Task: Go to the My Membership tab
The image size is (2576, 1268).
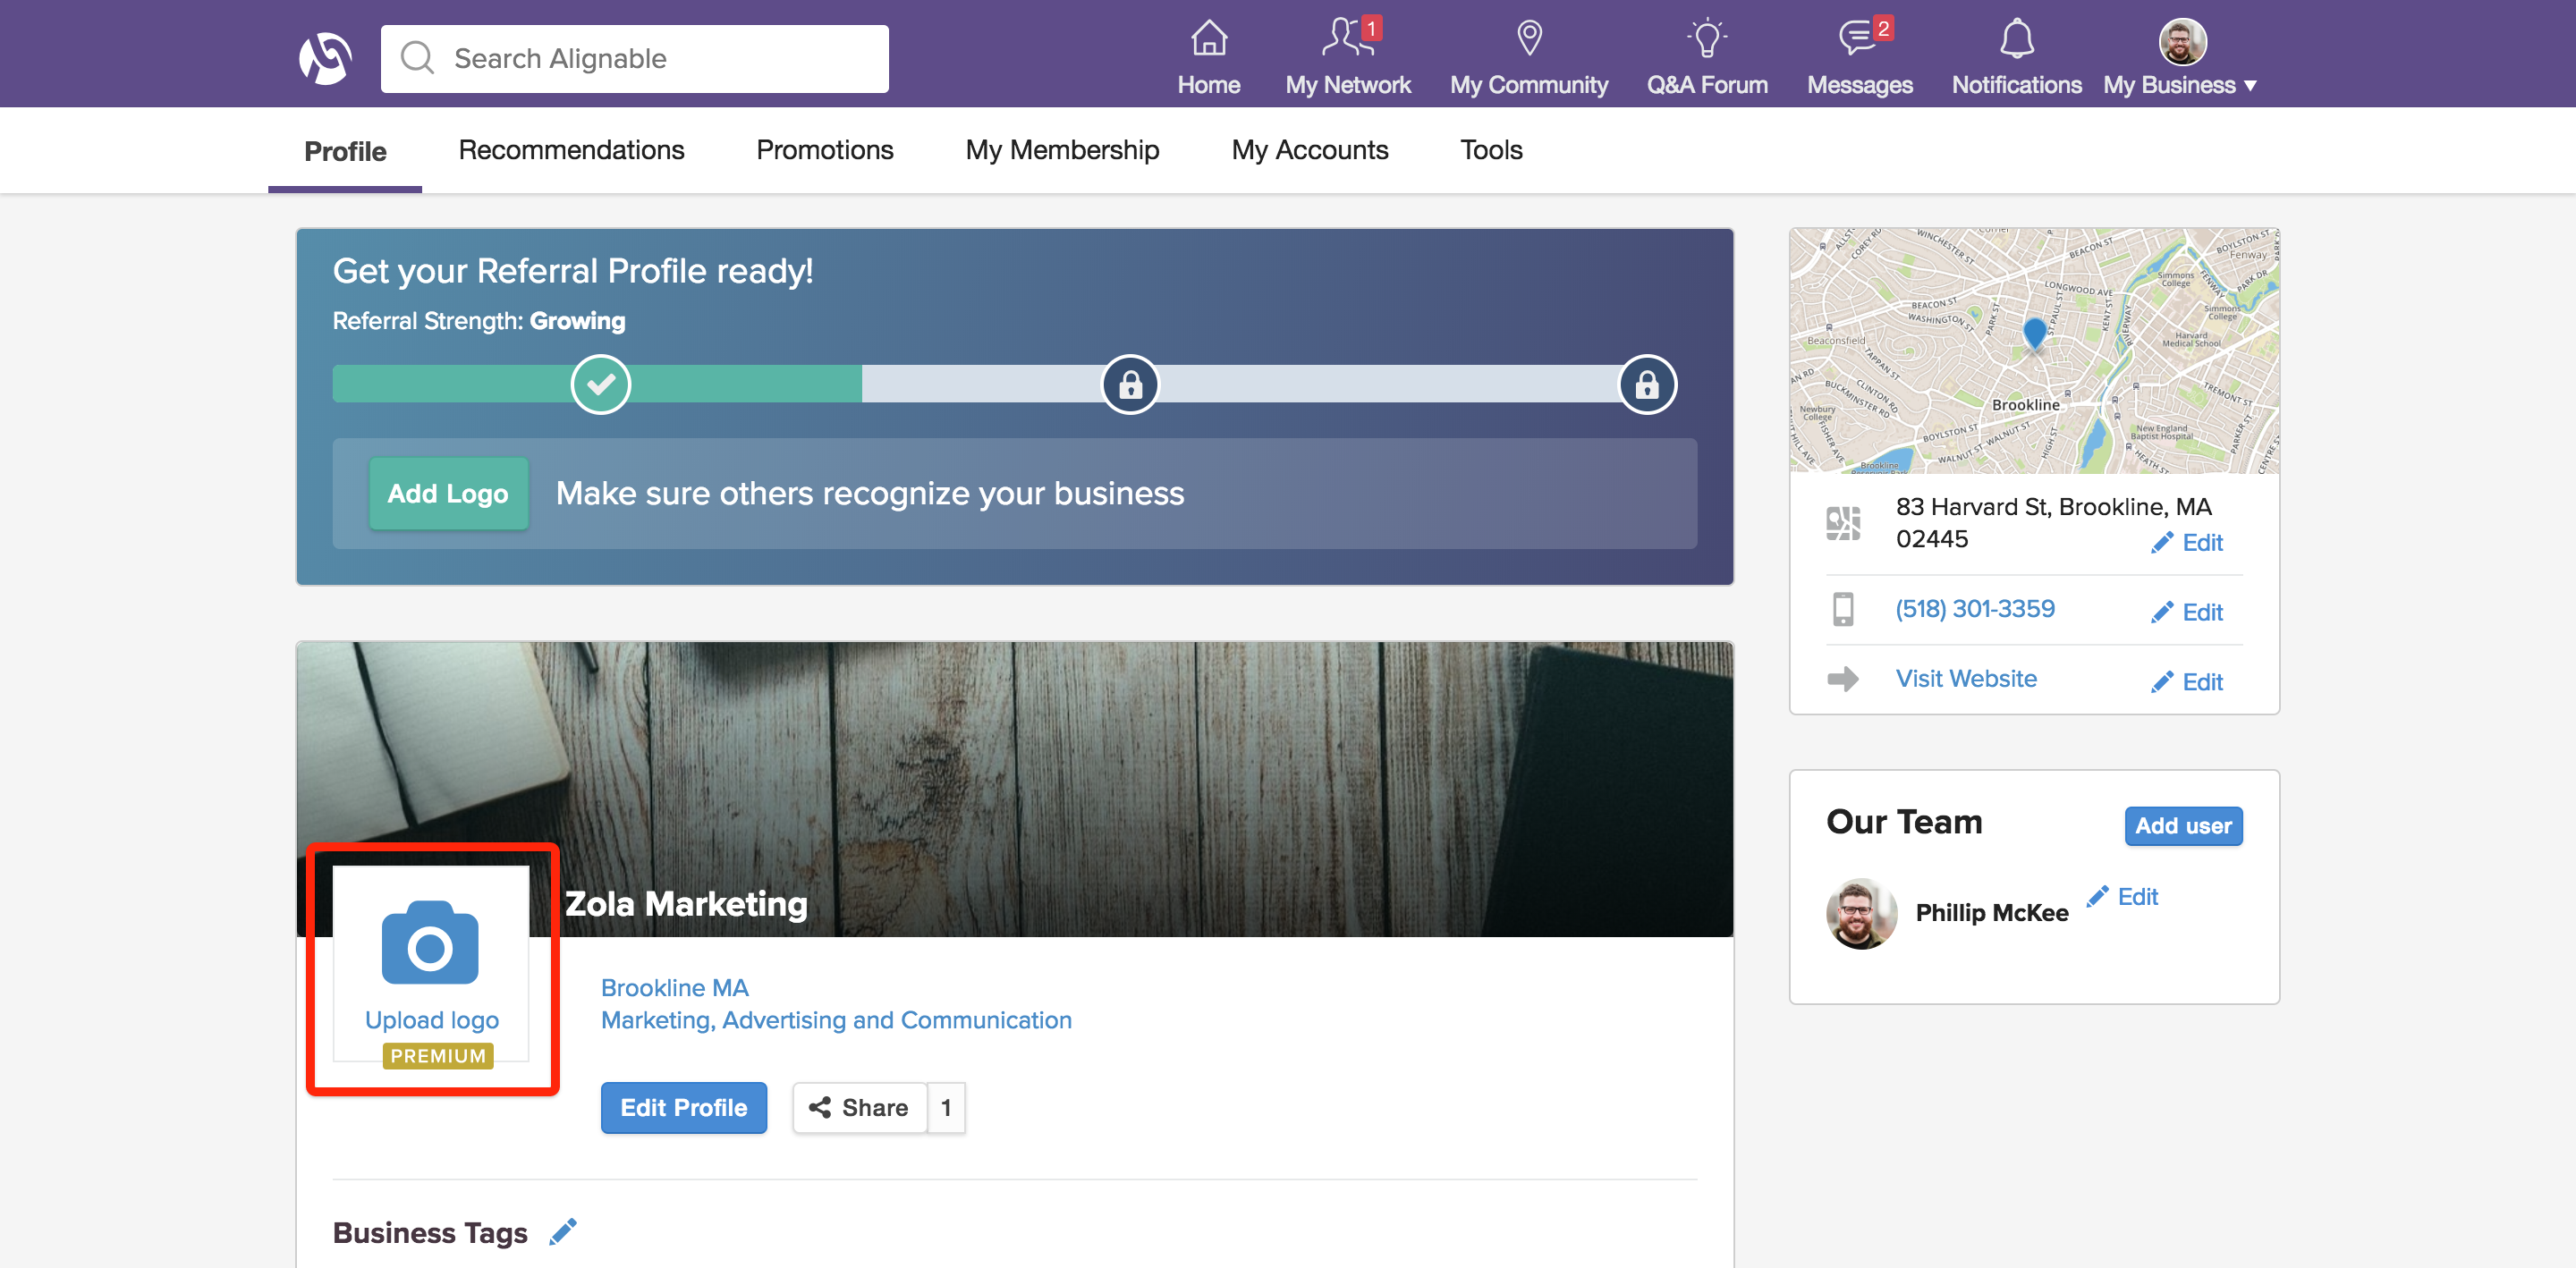Action: 1062,150
